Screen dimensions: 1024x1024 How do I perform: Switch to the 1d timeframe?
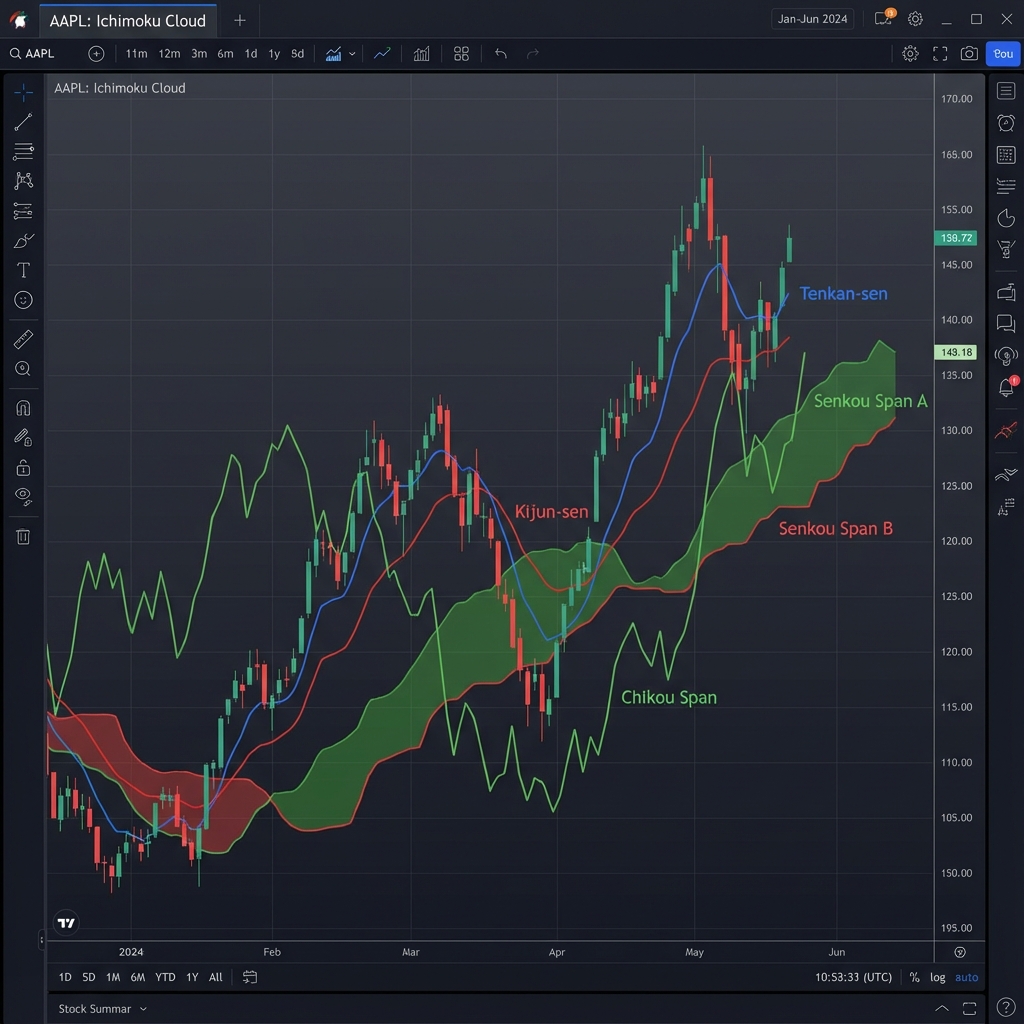251,54
